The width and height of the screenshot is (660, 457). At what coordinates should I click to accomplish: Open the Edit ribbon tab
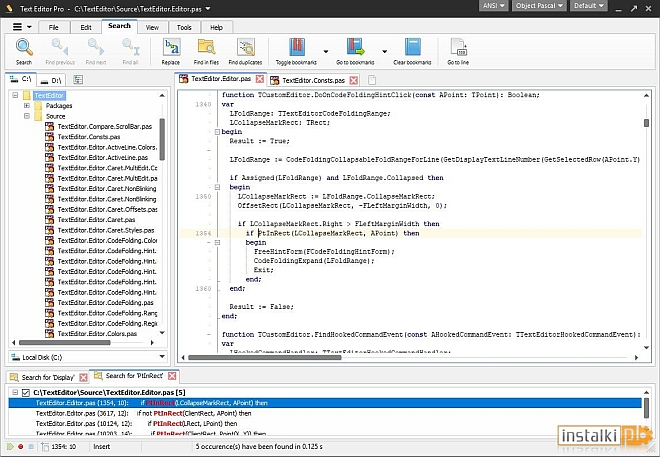[x=86, y=27]
